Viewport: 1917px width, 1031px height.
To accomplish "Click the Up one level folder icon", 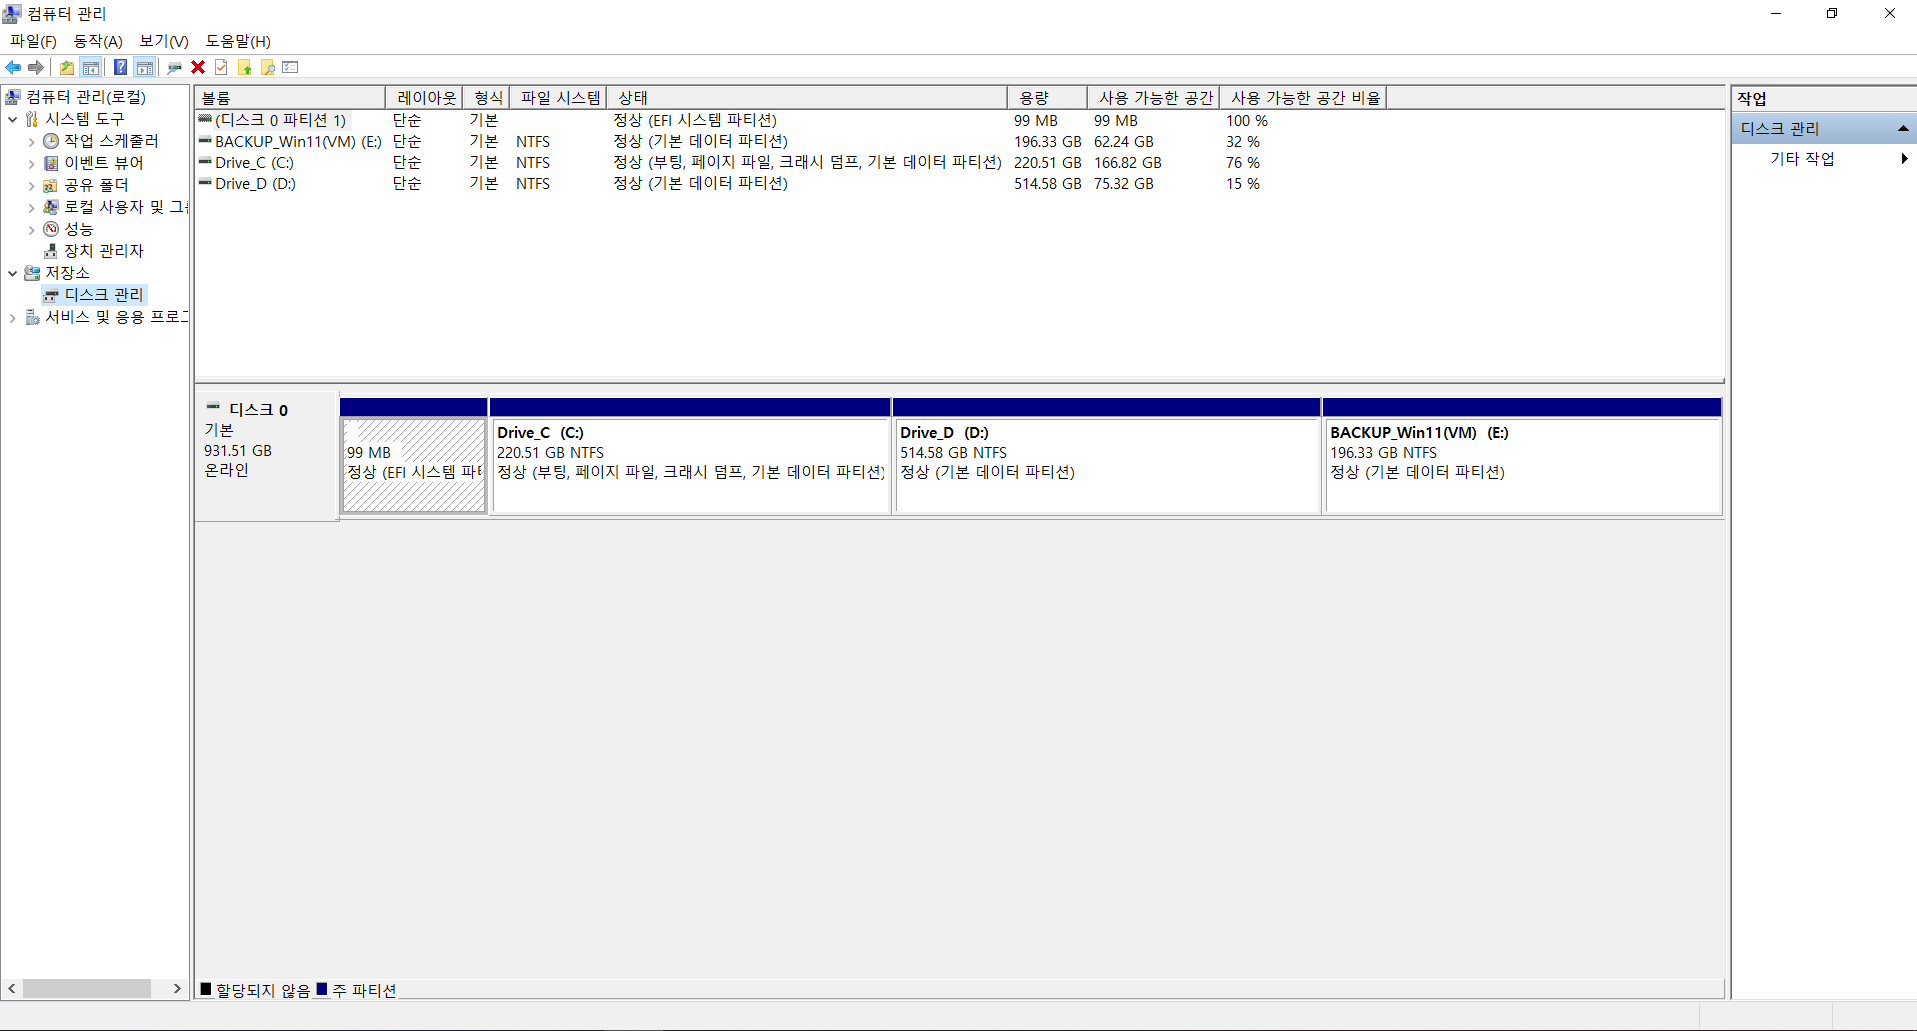I will click(67, 67).
